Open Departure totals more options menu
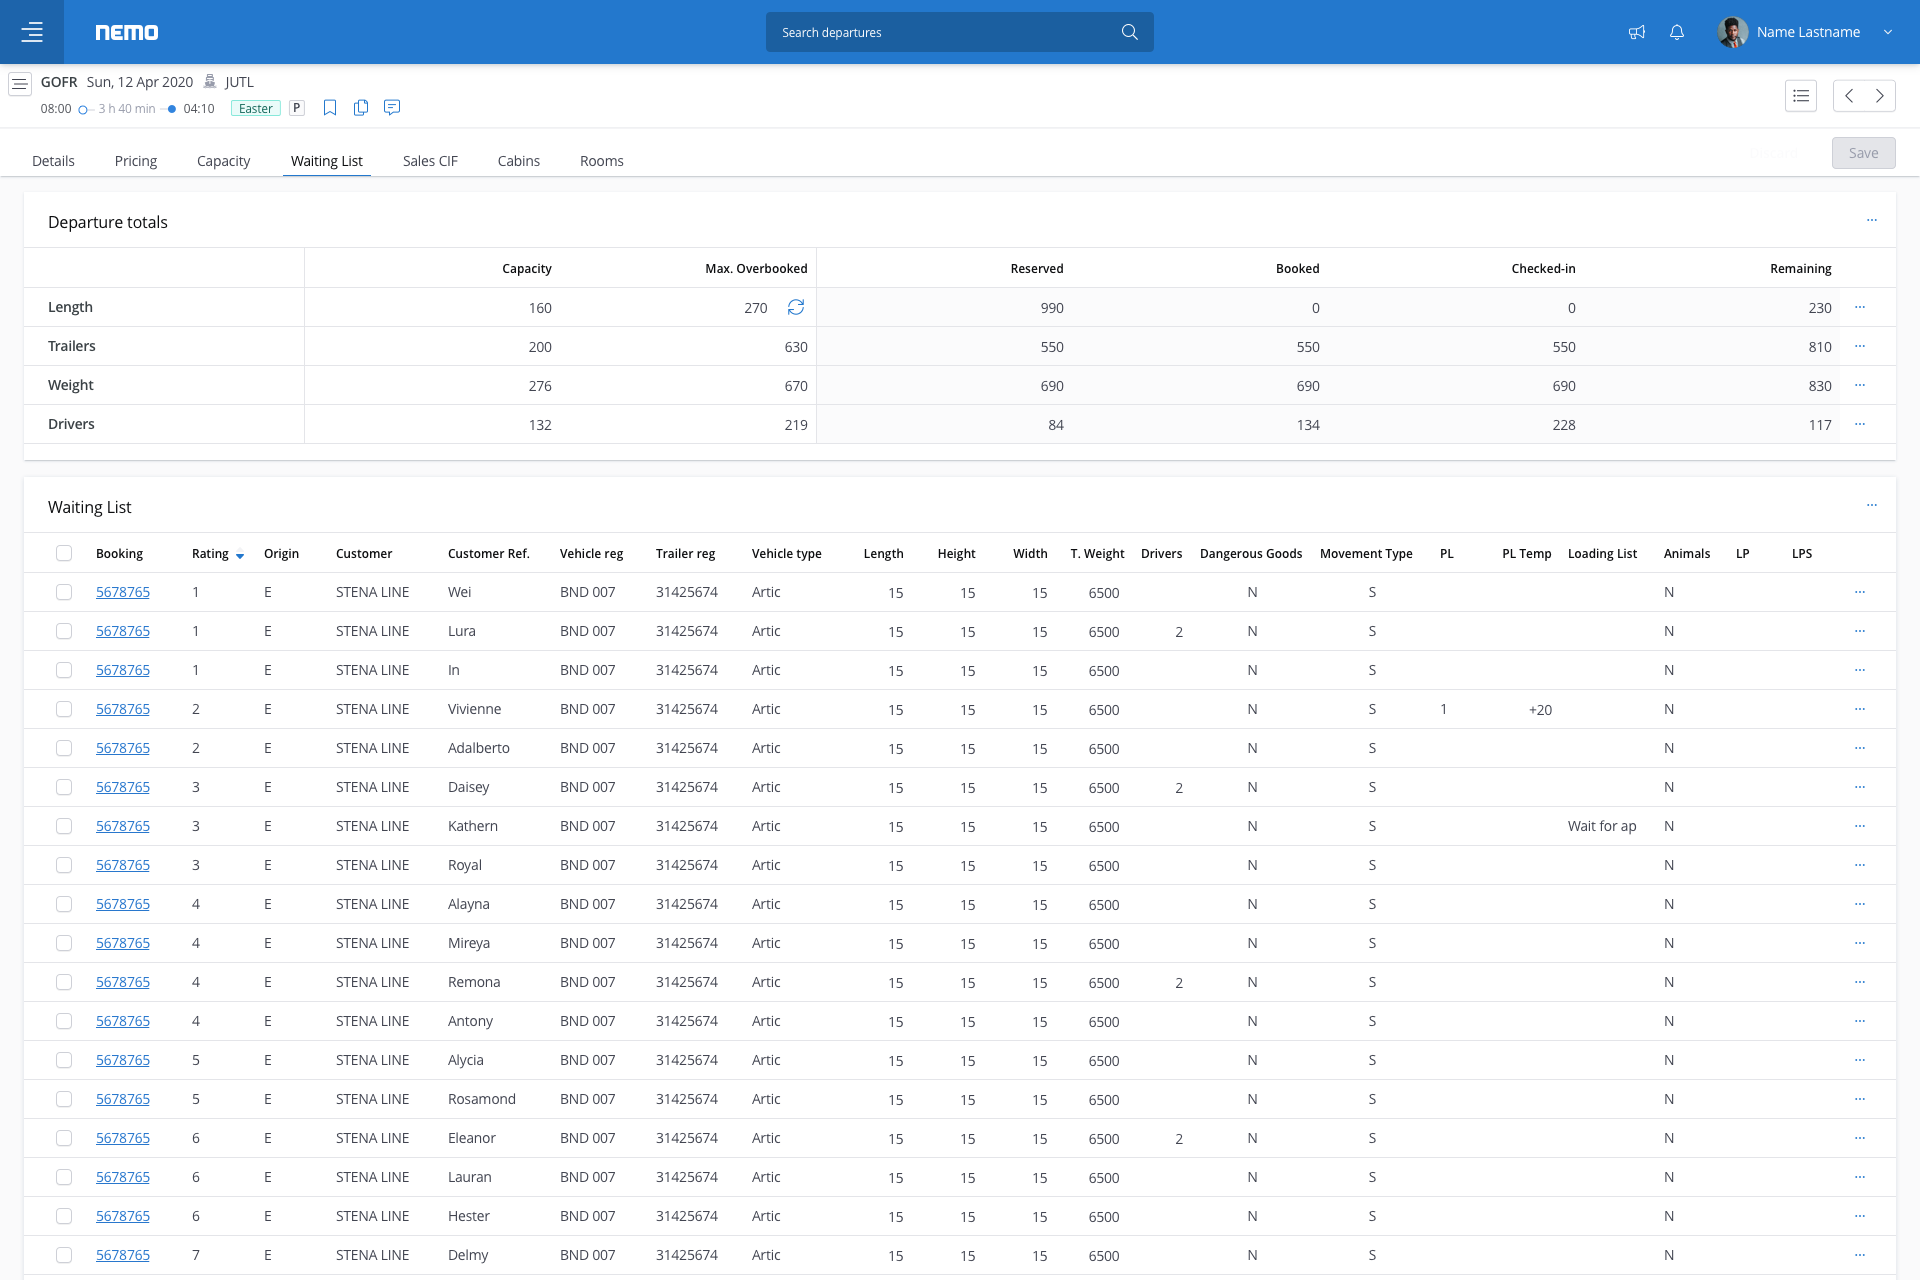1920x1280 pixels. tap(1872, 221)
